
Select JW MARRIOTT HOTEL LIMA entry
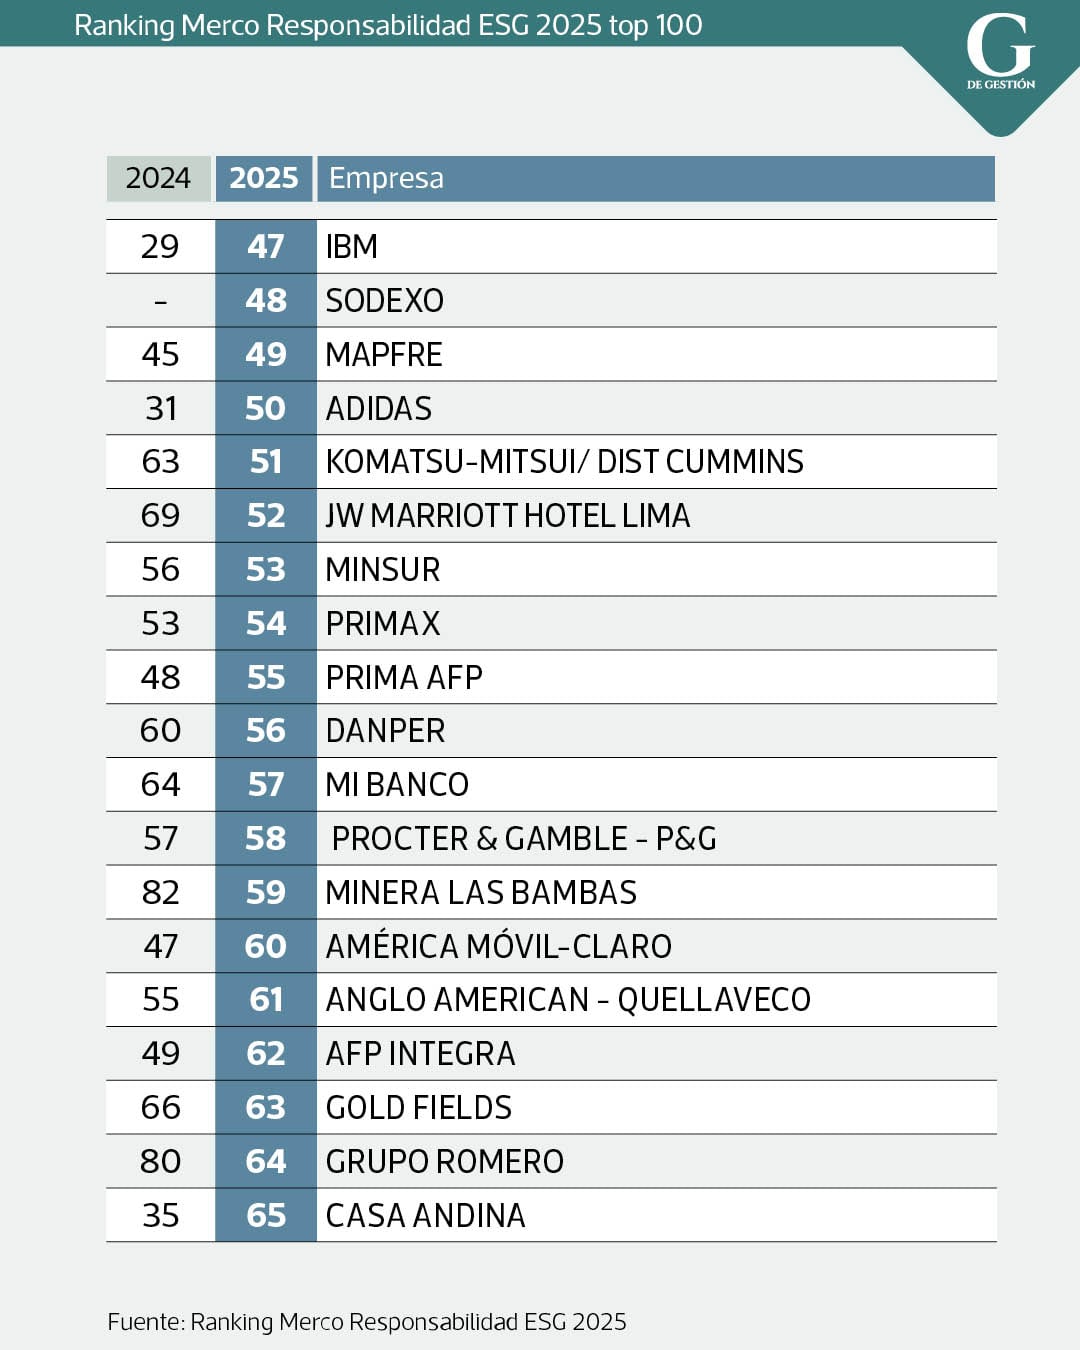coord(508,516)
